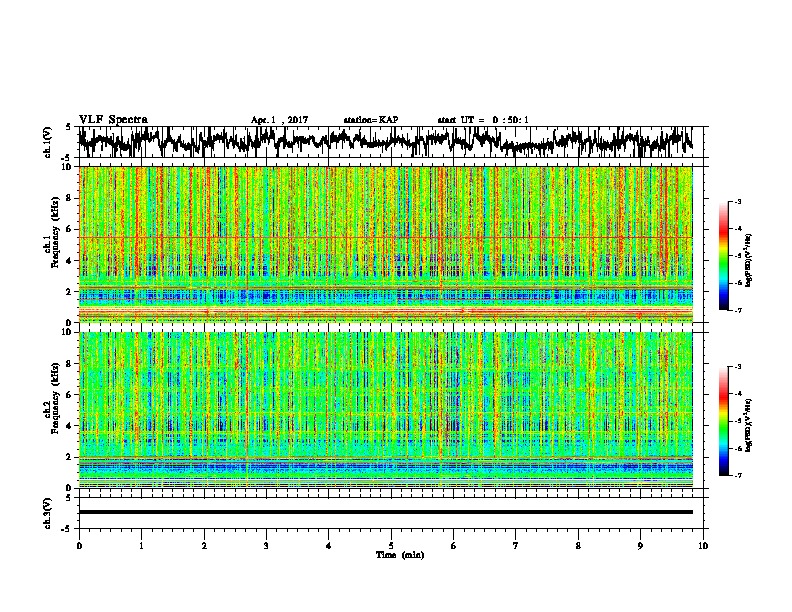Click the "3" tick on the time axis

point(266,546)
